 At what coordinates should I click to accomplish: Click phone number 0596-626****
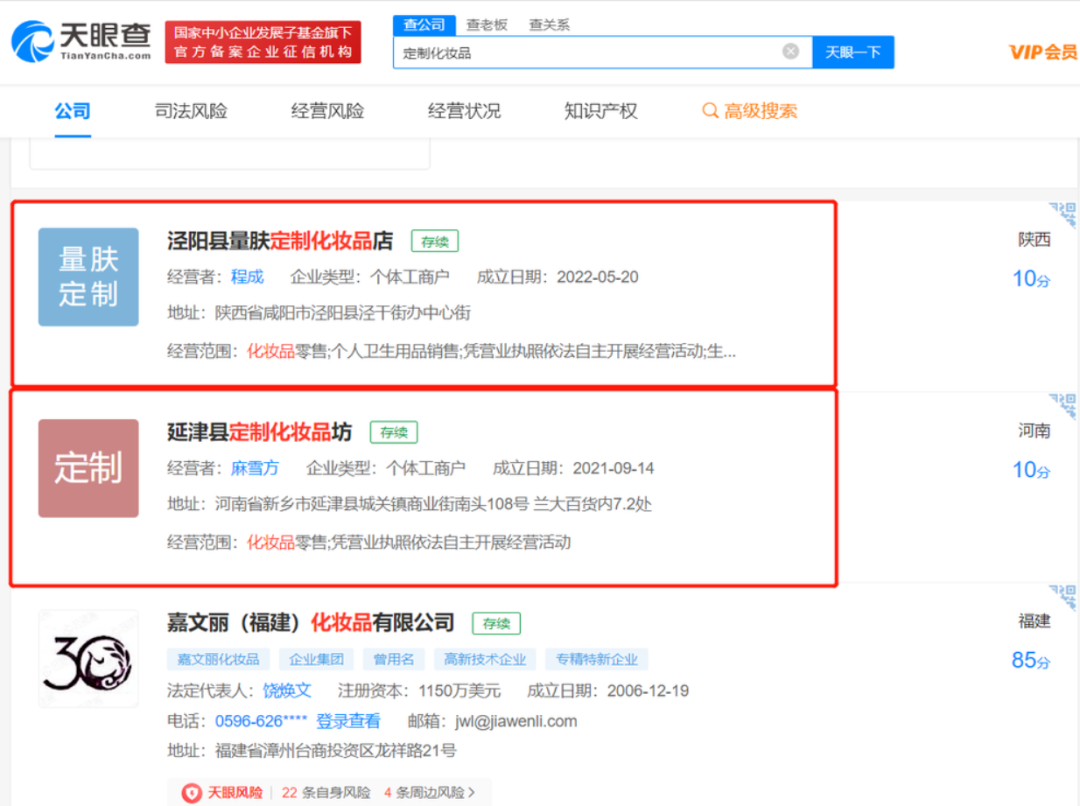[x=261, y=721]
